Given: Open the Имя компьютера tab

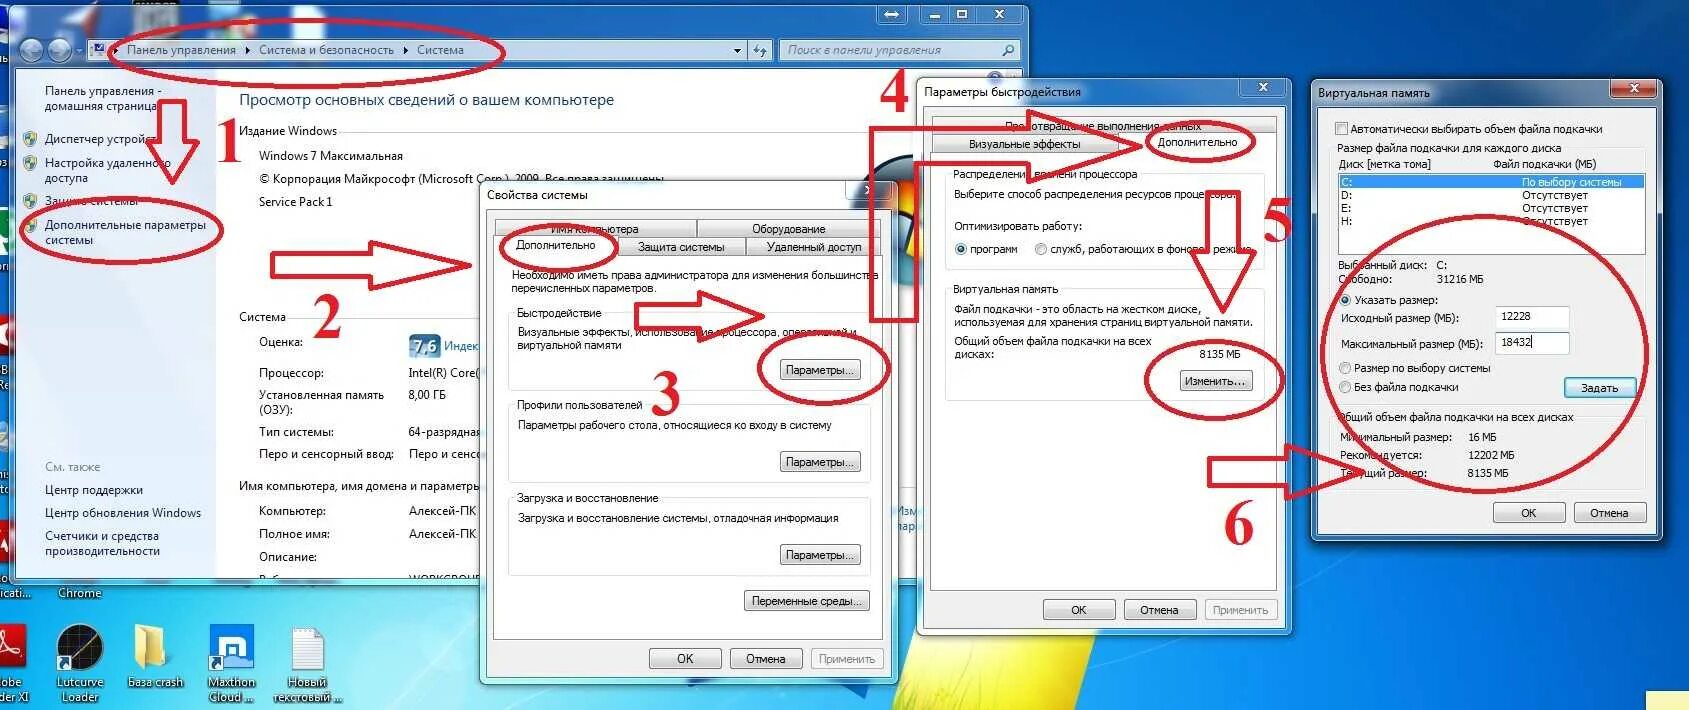Looking at the screenshot, I should pyautogui.click(x=595, y=229).
